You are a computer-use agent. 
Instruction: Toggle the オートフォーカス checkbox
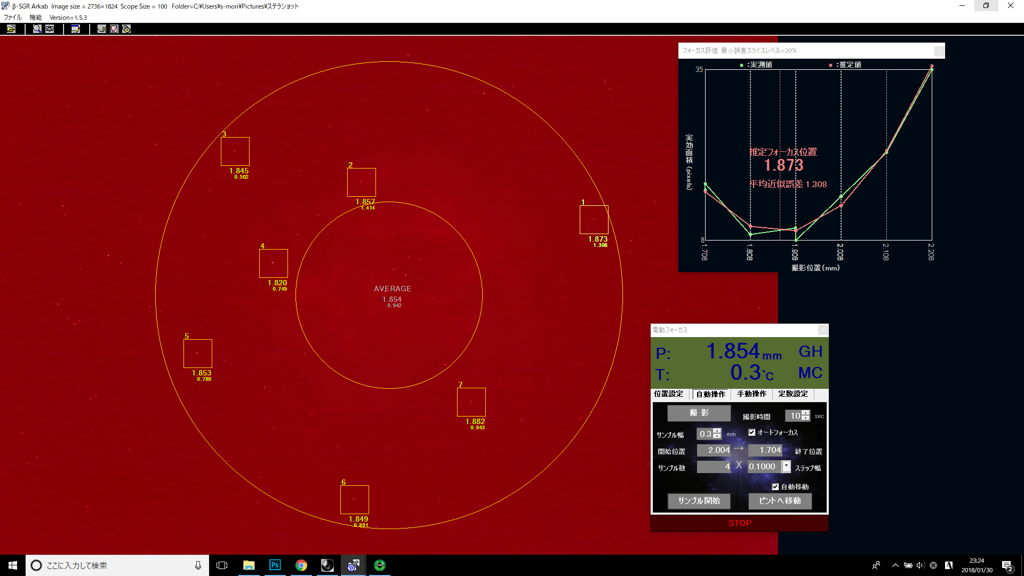coord(752,433)
